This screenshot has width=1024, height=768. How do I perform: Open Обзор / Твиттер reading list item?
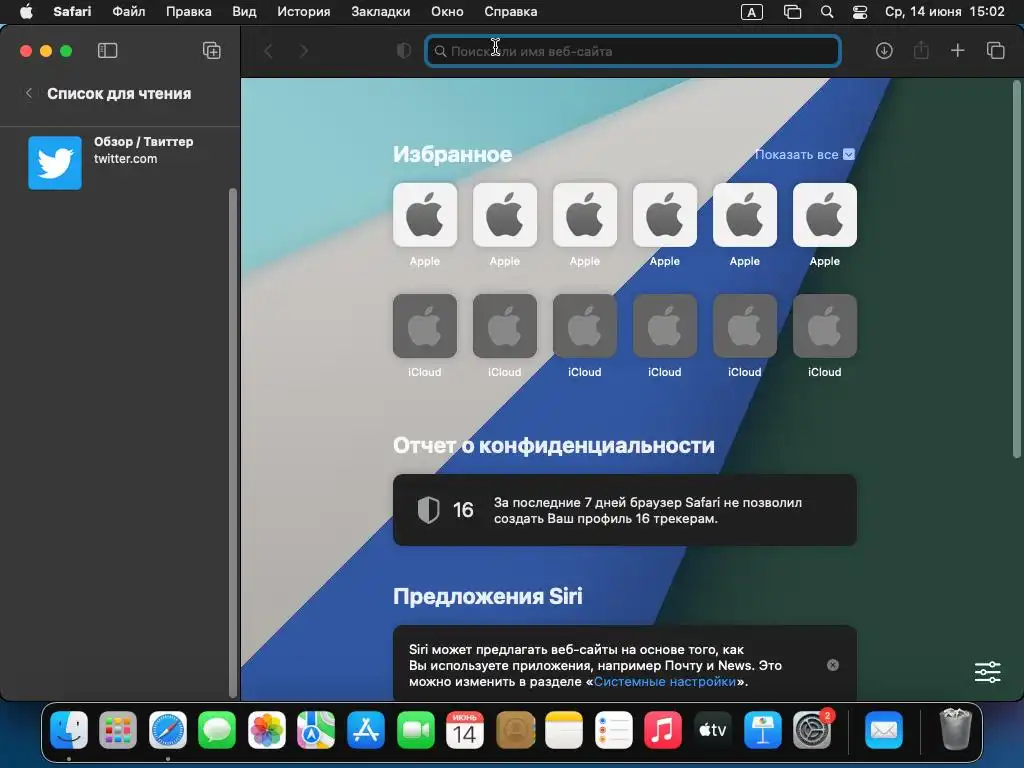pos(121,163)
